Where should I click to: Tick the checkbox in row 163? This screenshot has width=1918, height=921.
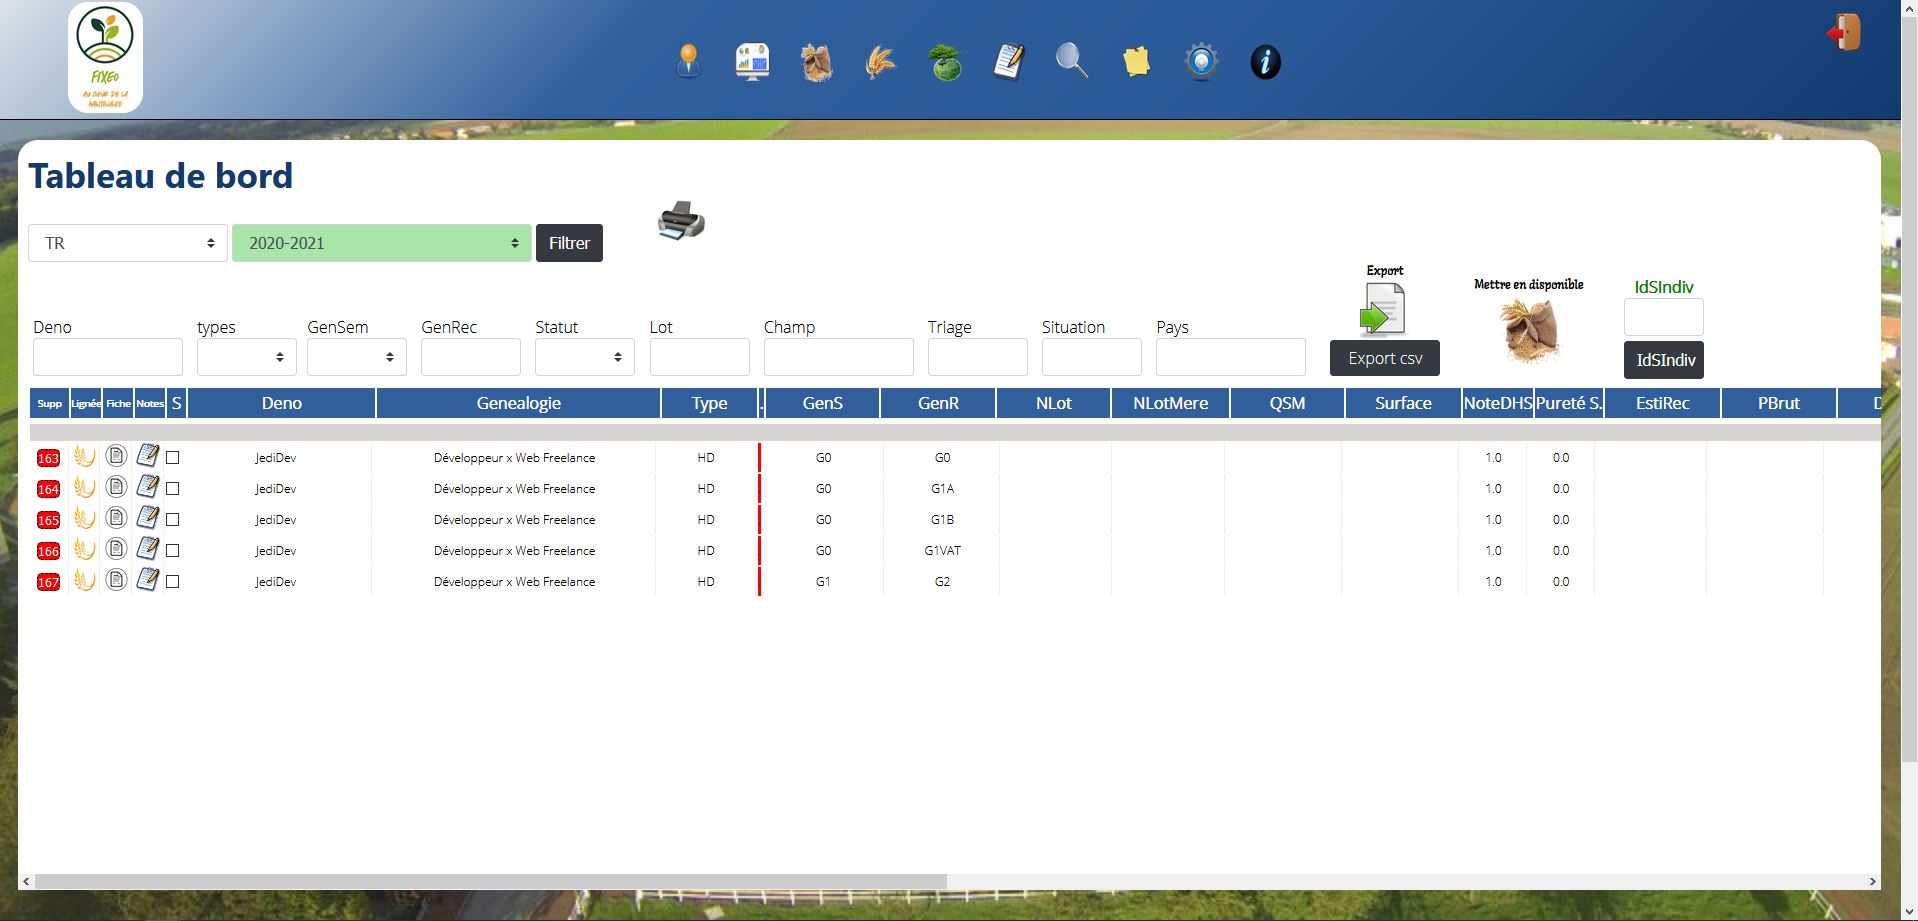click(x=173, y=458)
